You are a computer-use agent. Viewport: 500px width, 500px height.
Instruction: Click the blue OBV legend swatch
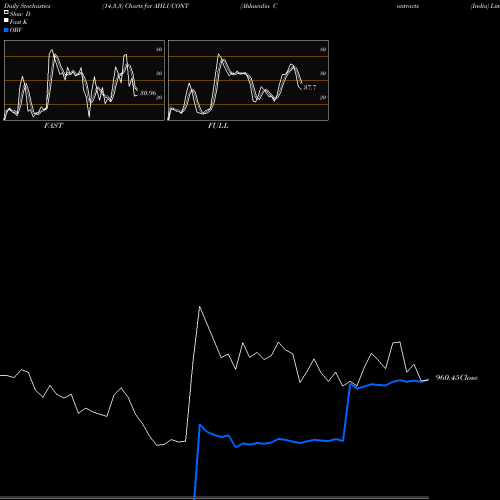click(6, 30)
